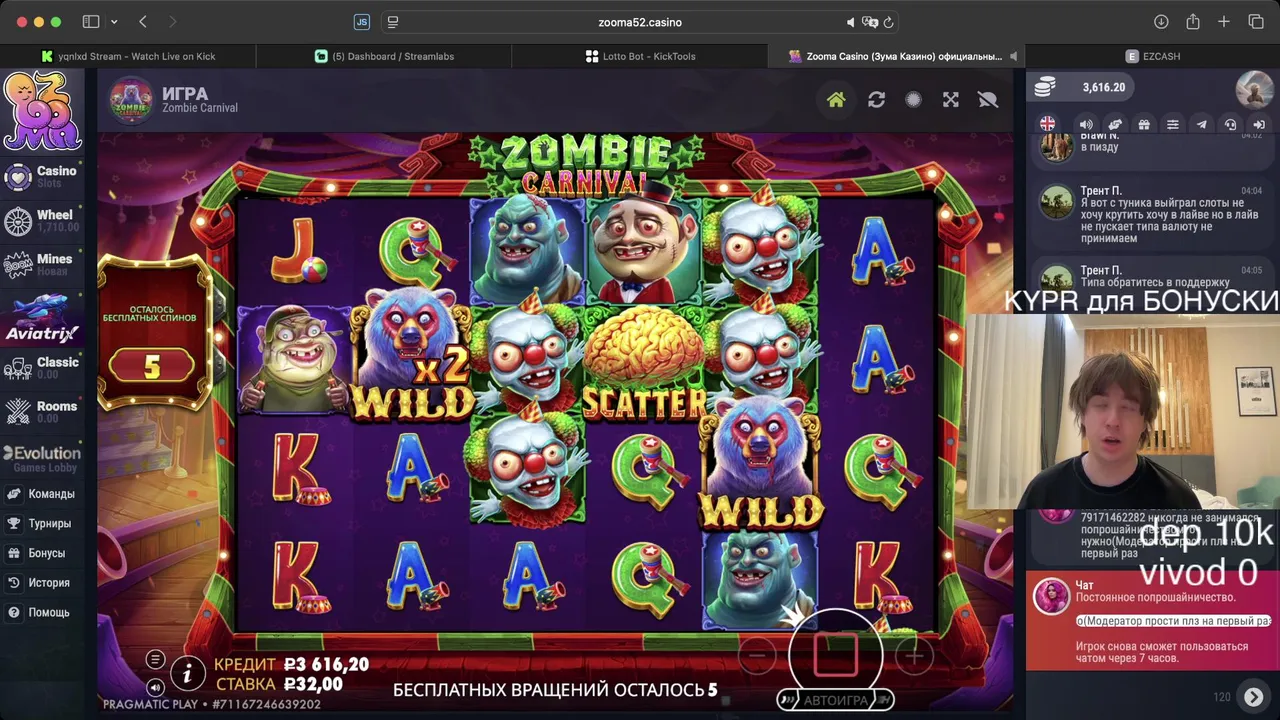This screenshot has width=1280, height=720.
Task: Enter fullscreen game mode
Action: 951,100
